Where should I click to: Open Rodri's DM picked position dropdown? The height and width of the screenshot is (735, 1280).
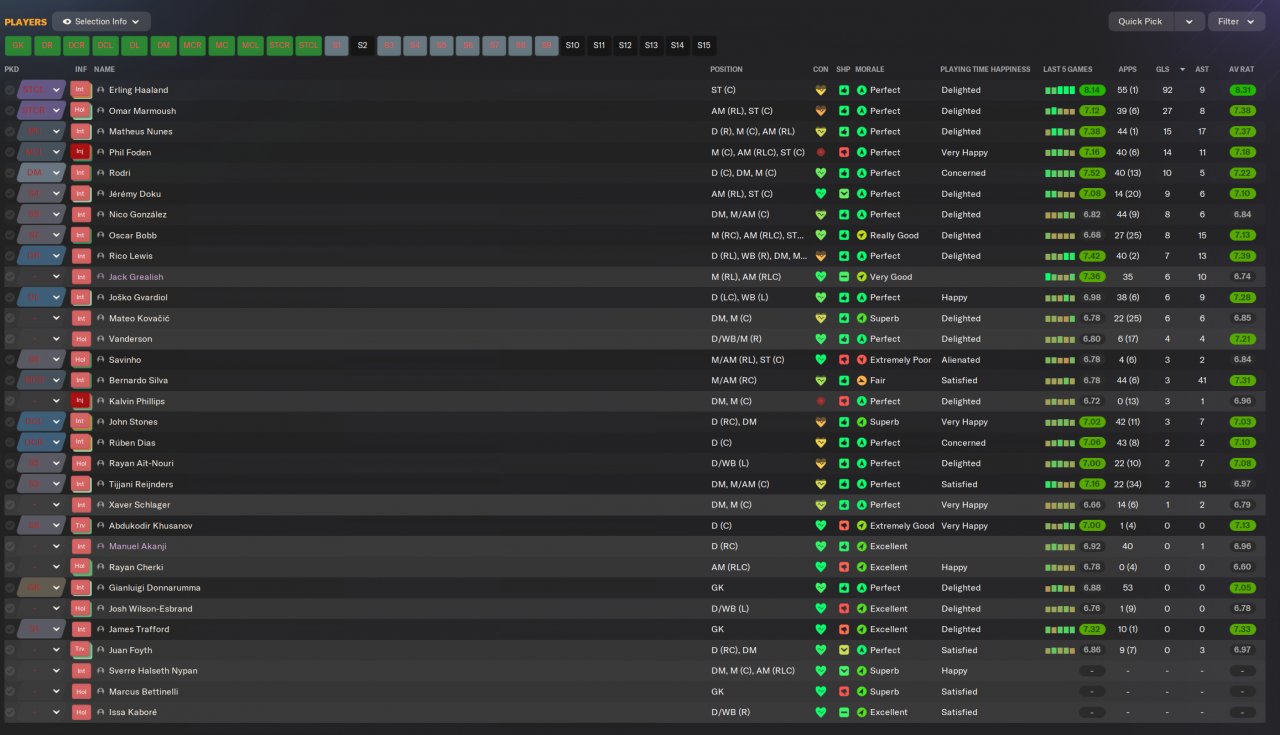click(x=57, y=173)
